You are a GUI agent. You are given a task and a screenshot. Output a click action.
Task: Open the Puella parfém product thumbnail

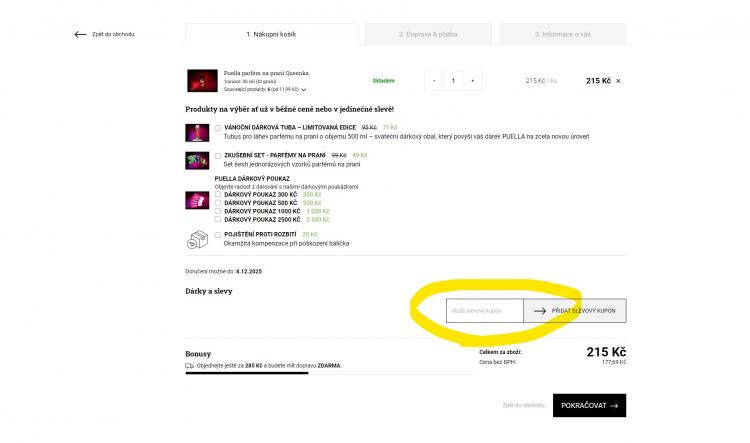click(202, 81)
